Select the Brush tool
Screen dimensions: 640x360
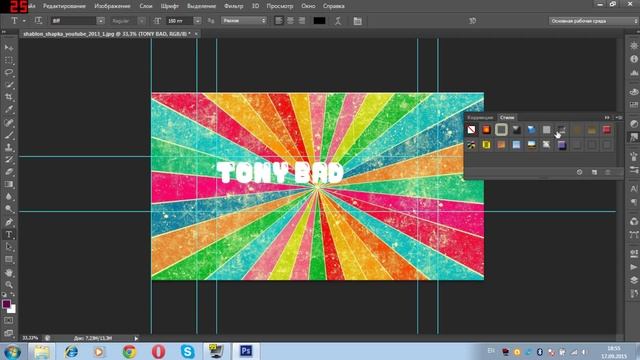click(x=9, y=135)
